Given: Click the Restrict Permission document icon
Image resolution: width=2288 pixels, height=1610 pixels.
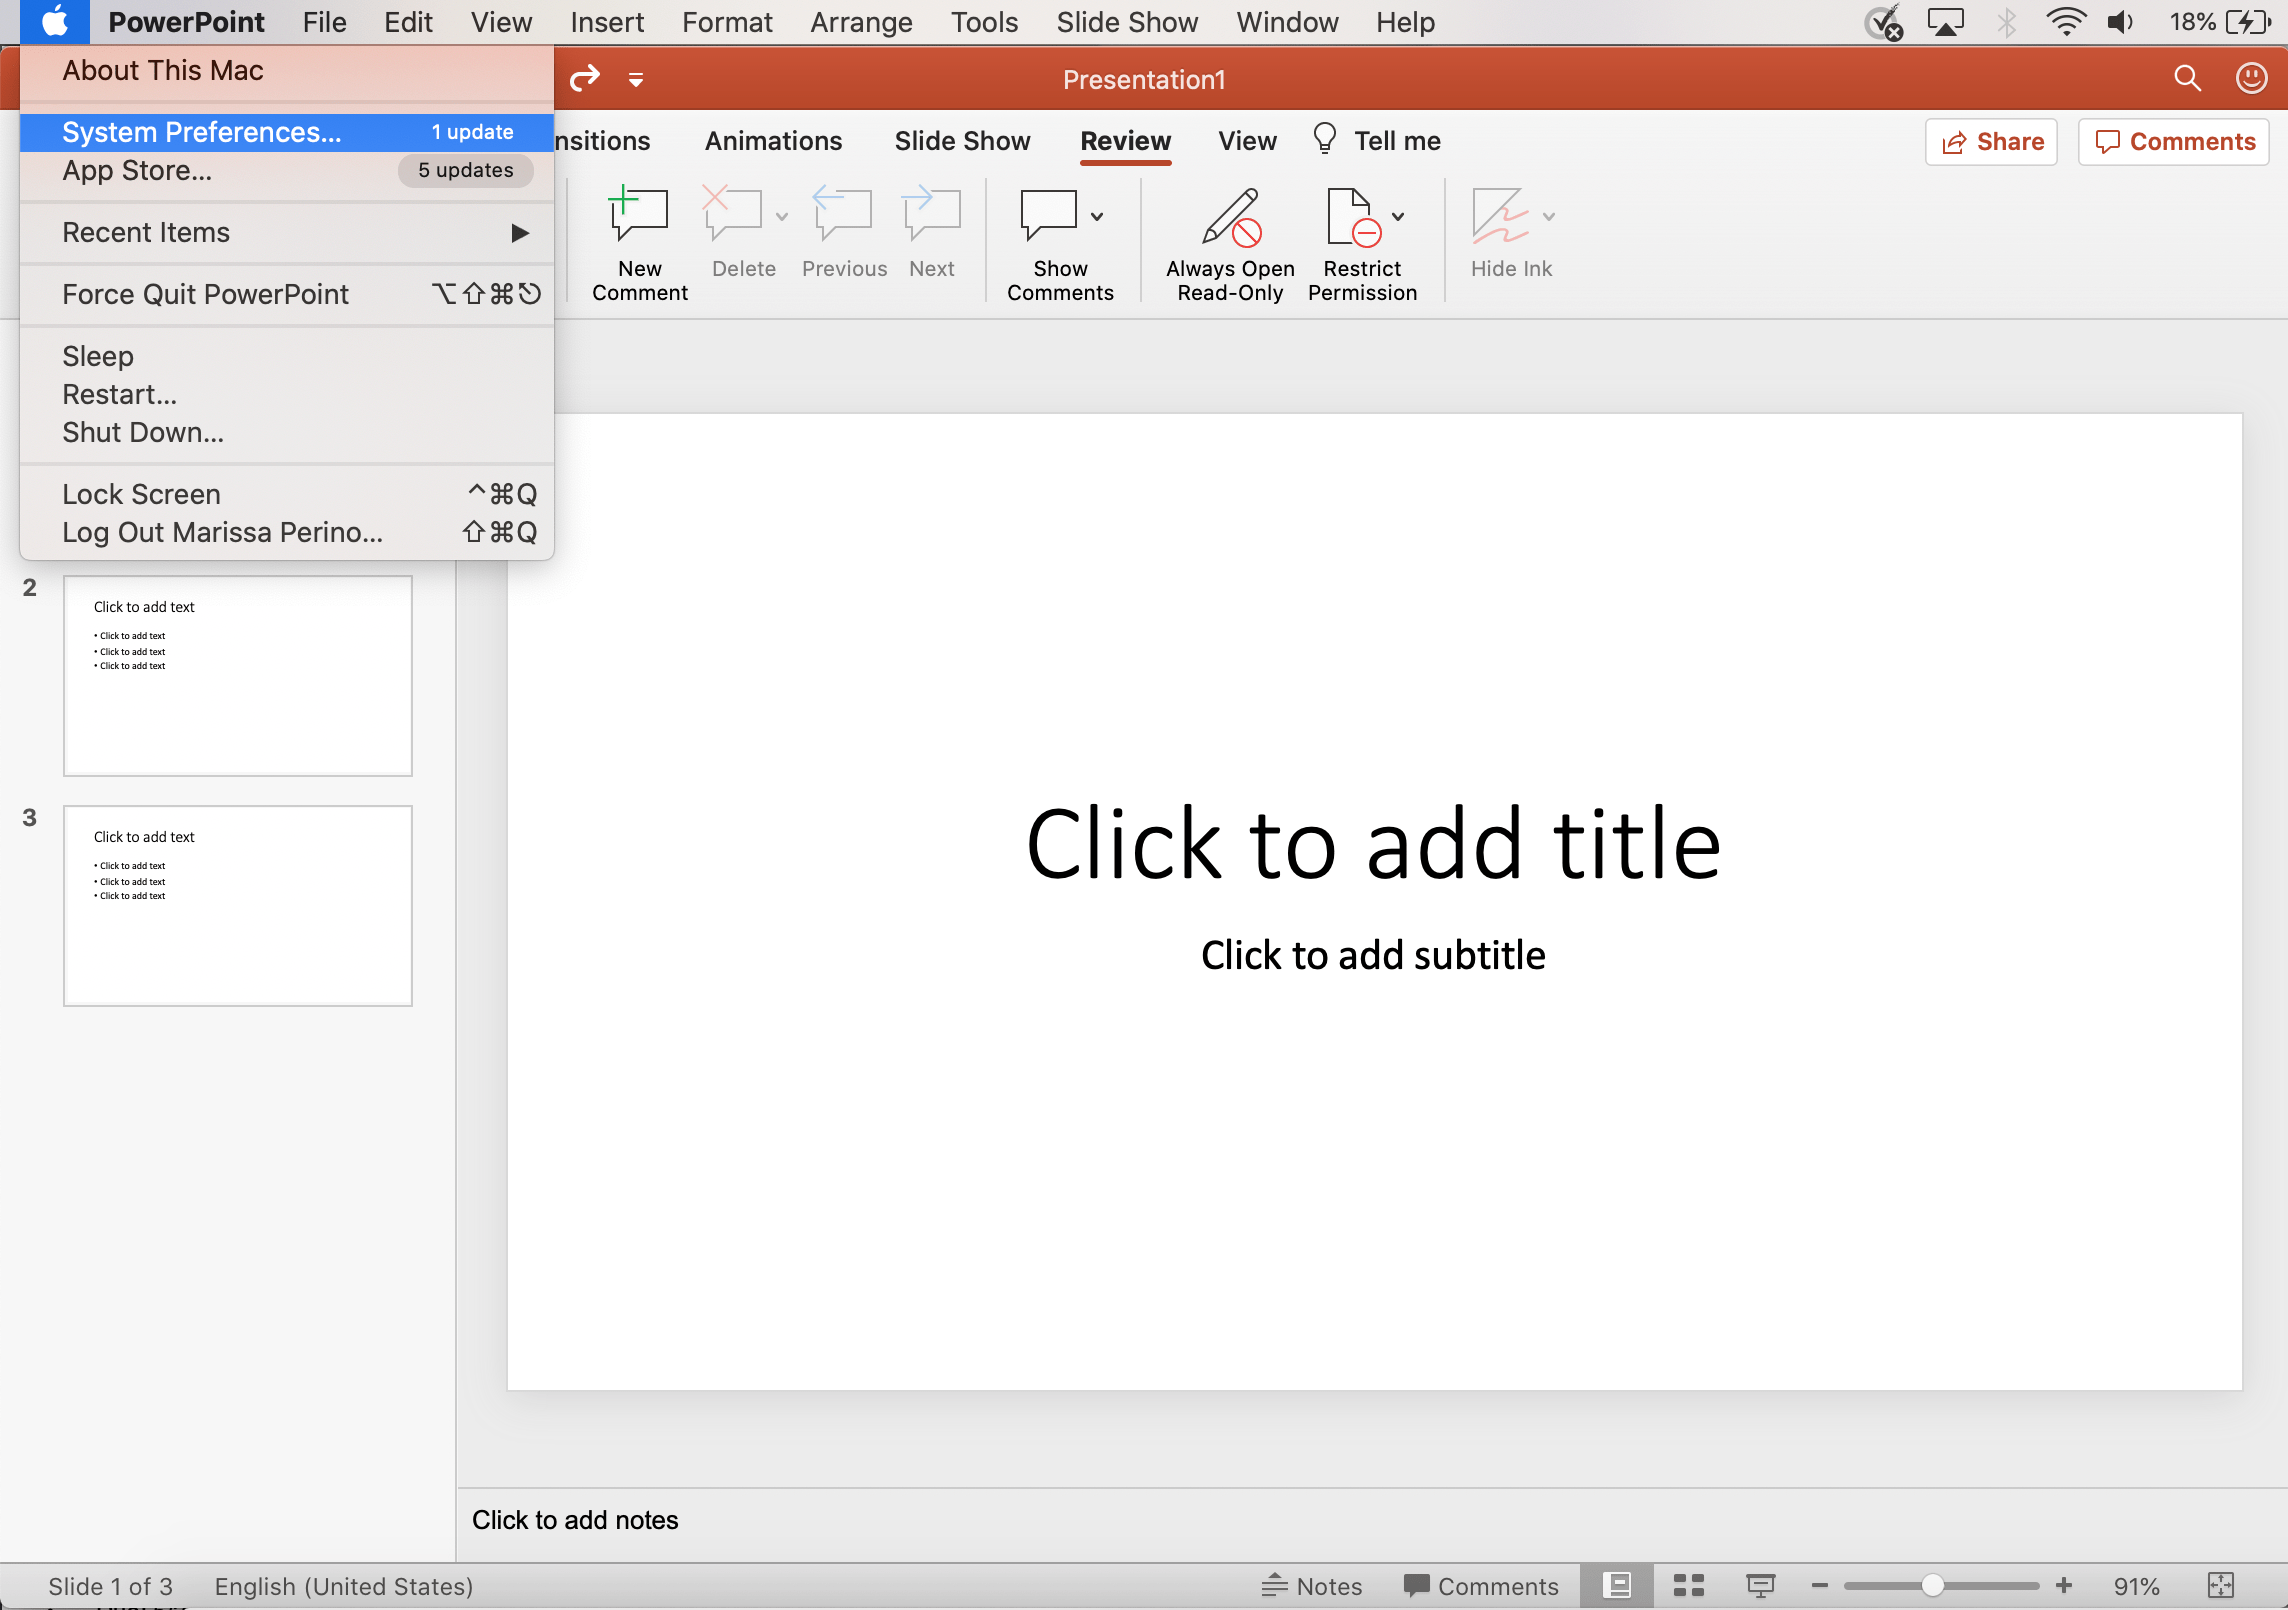Looking at the screenshot, I should coord(1351,217).
